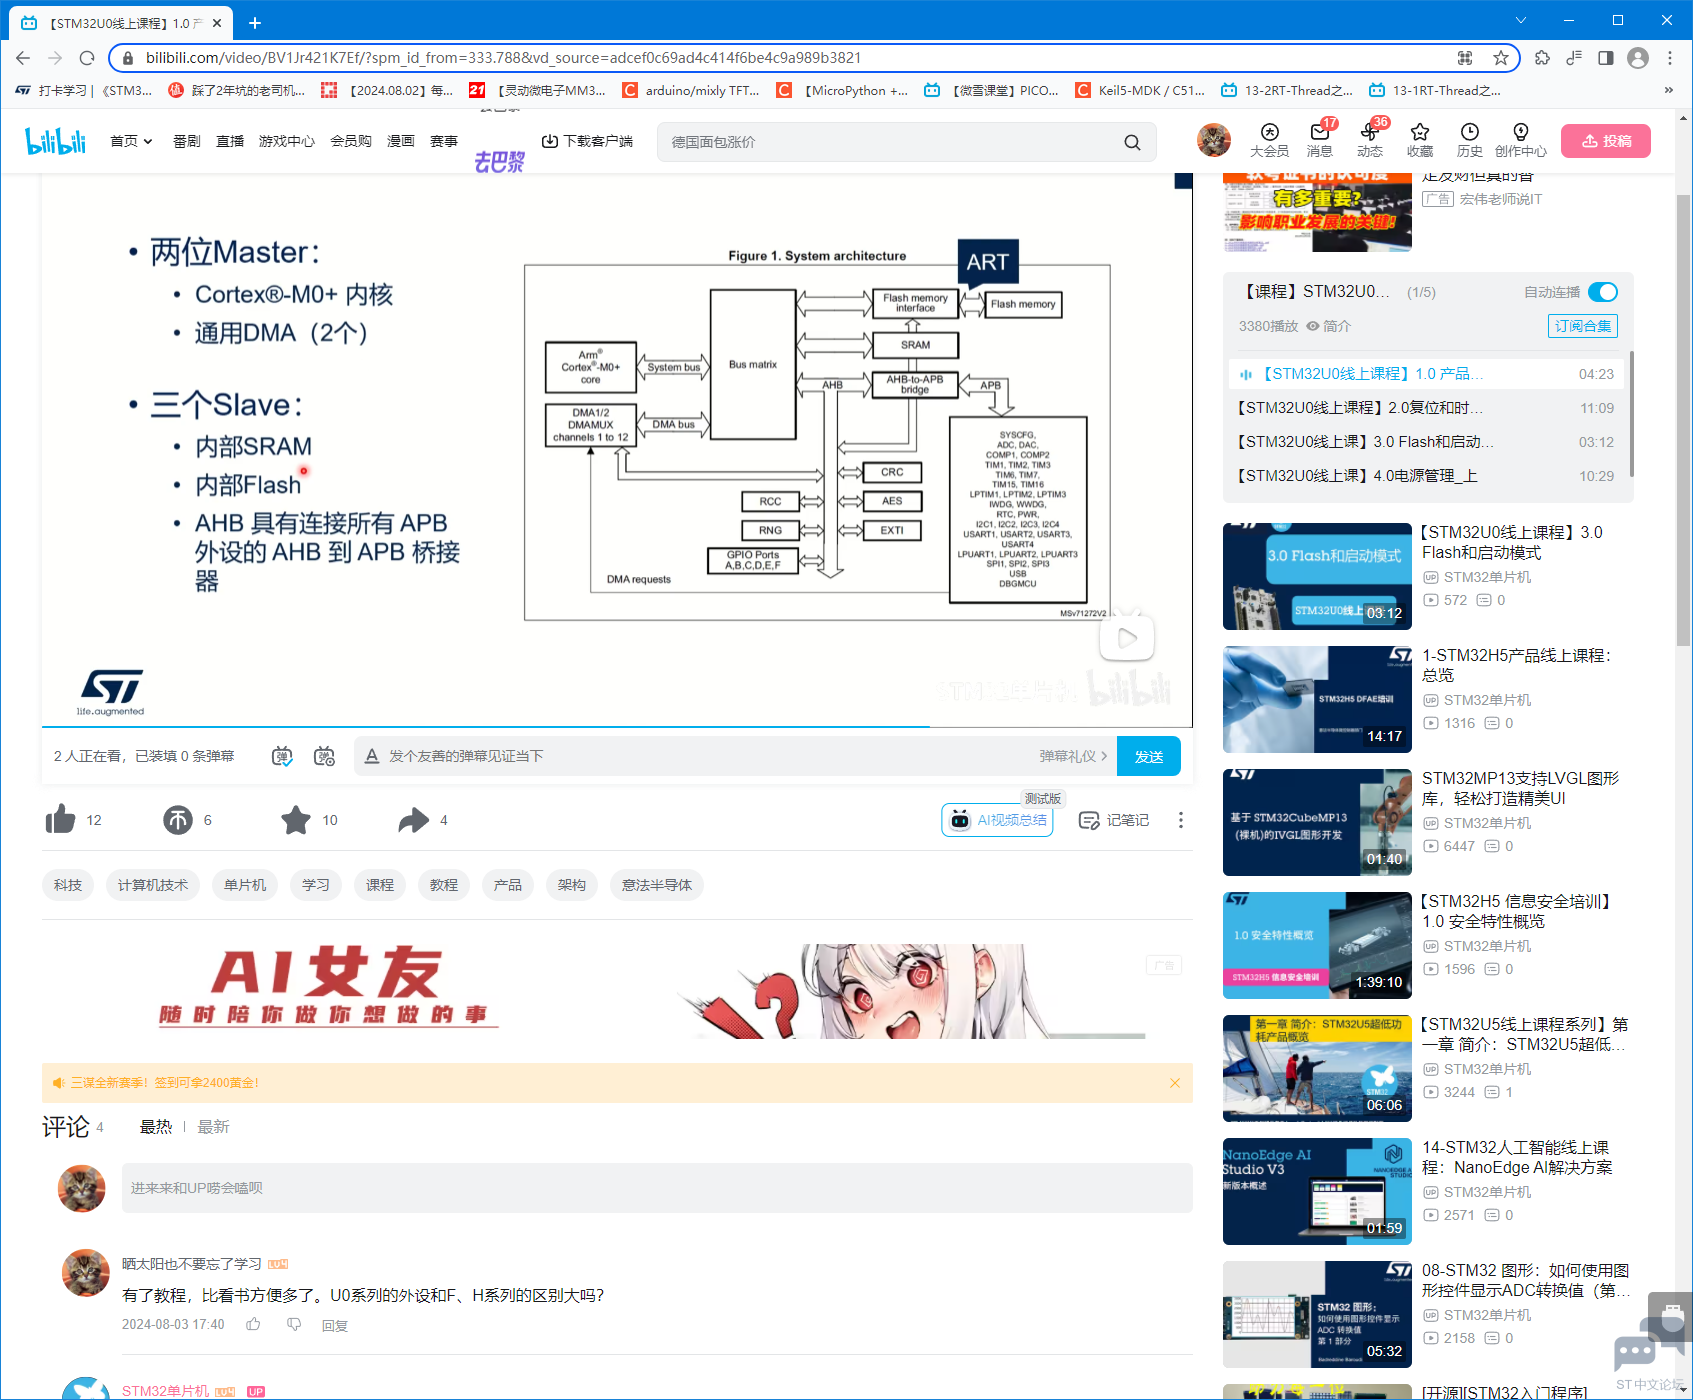Open a new Chrome tab
The height and width of the screenshot is (1400, 1693).
[255, 22]
